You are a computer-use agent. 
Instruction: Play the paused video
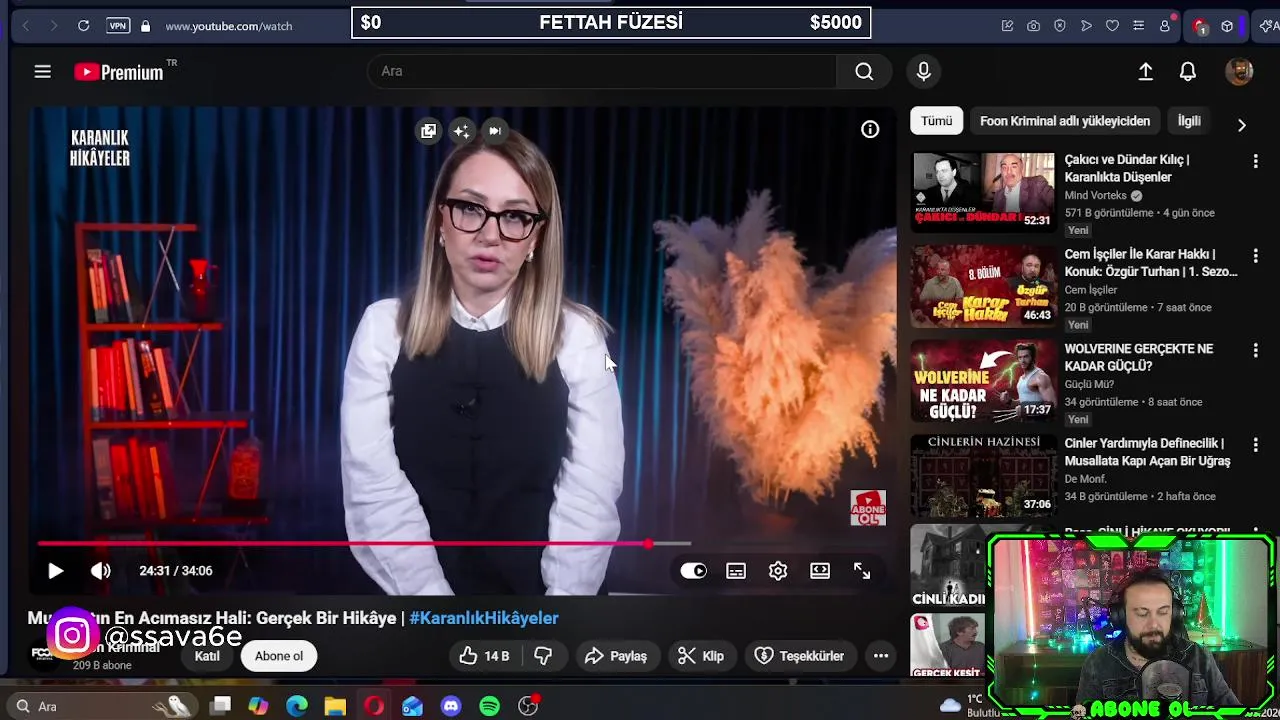56,571
